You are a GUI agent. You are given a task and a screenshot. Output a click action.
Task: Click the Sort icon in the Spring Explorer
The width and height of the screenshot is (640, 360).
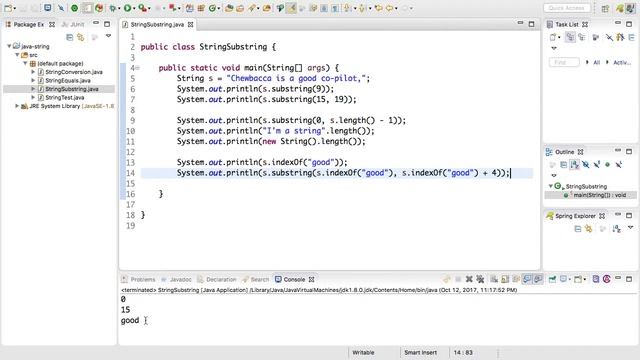(617, 229)
